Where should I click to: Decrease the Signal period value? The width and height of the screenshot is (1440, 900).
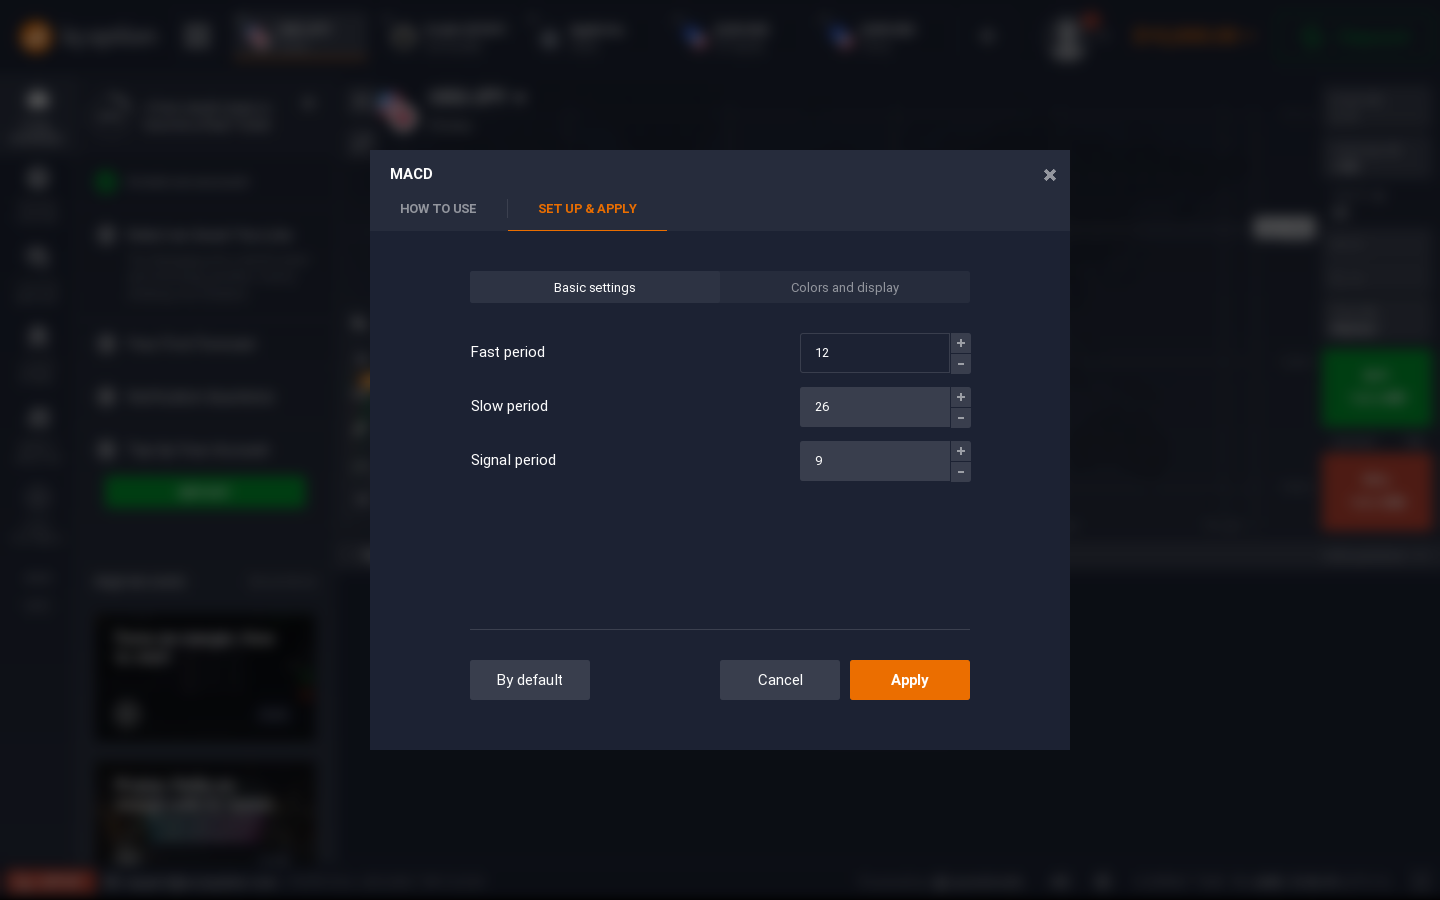pos(961,472)
